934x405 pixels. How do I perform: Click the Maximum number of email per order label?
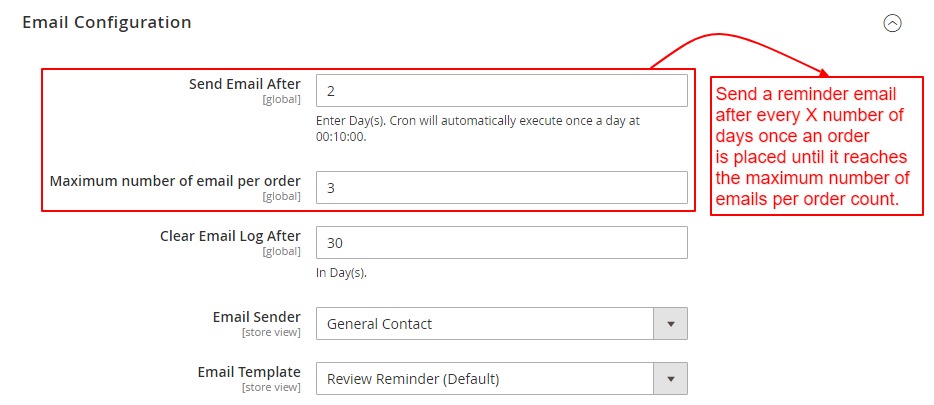click(175, 181)
